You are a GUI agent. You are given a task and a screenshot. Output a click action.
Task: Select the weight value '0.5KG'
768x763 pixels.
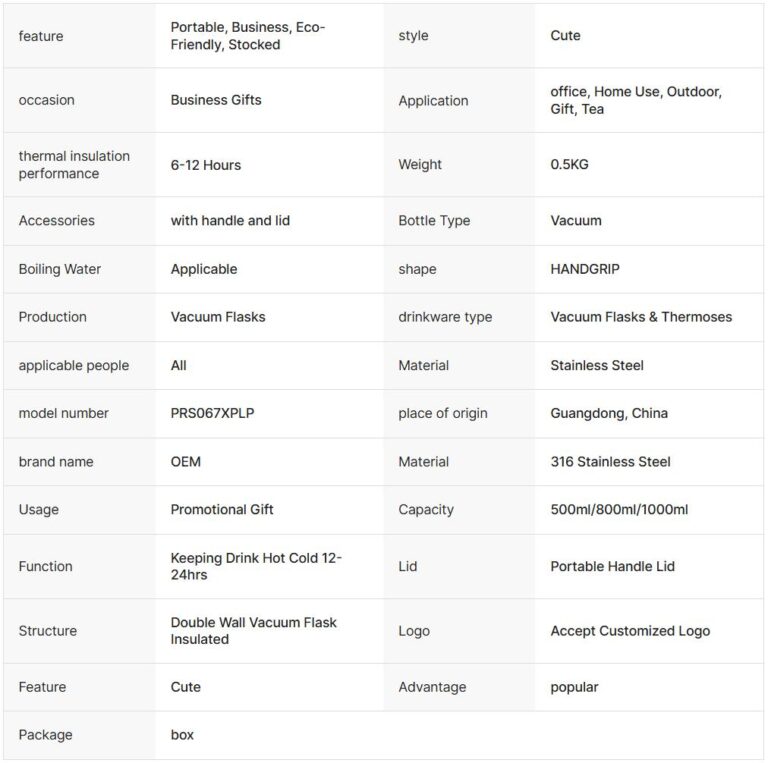(569, 165)
